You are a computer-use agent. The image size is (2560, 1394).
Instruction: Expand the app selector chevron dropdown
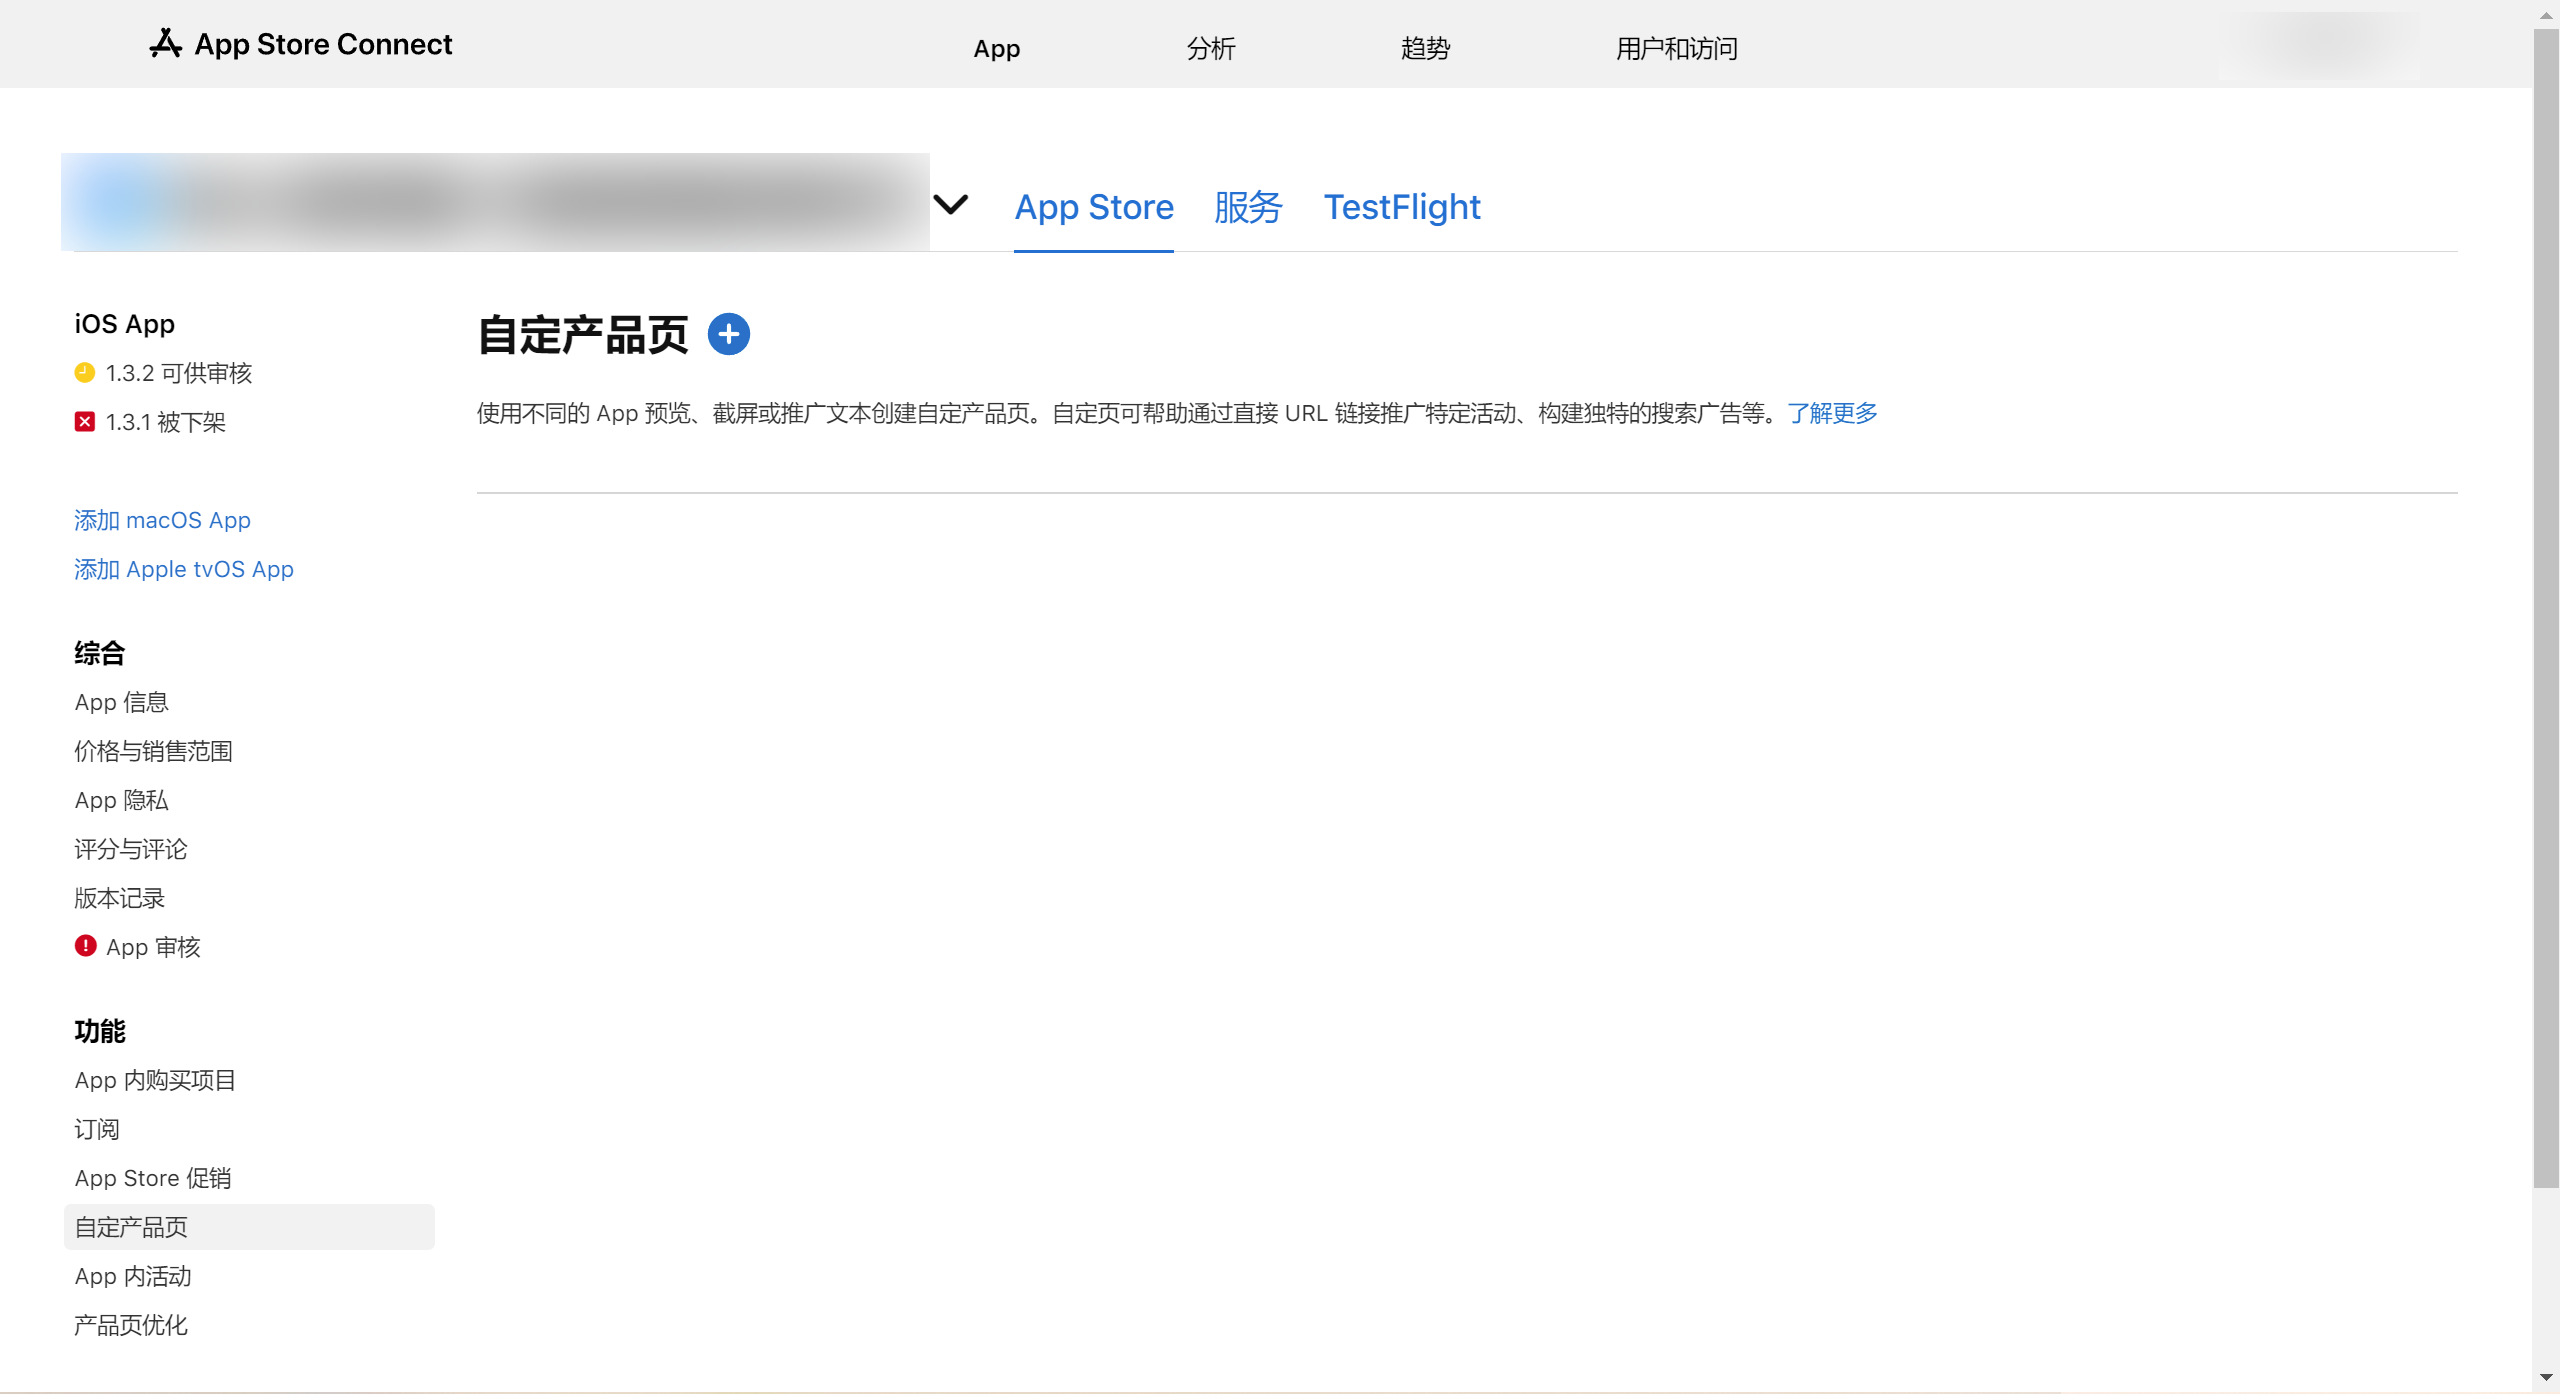click(950, 205)
